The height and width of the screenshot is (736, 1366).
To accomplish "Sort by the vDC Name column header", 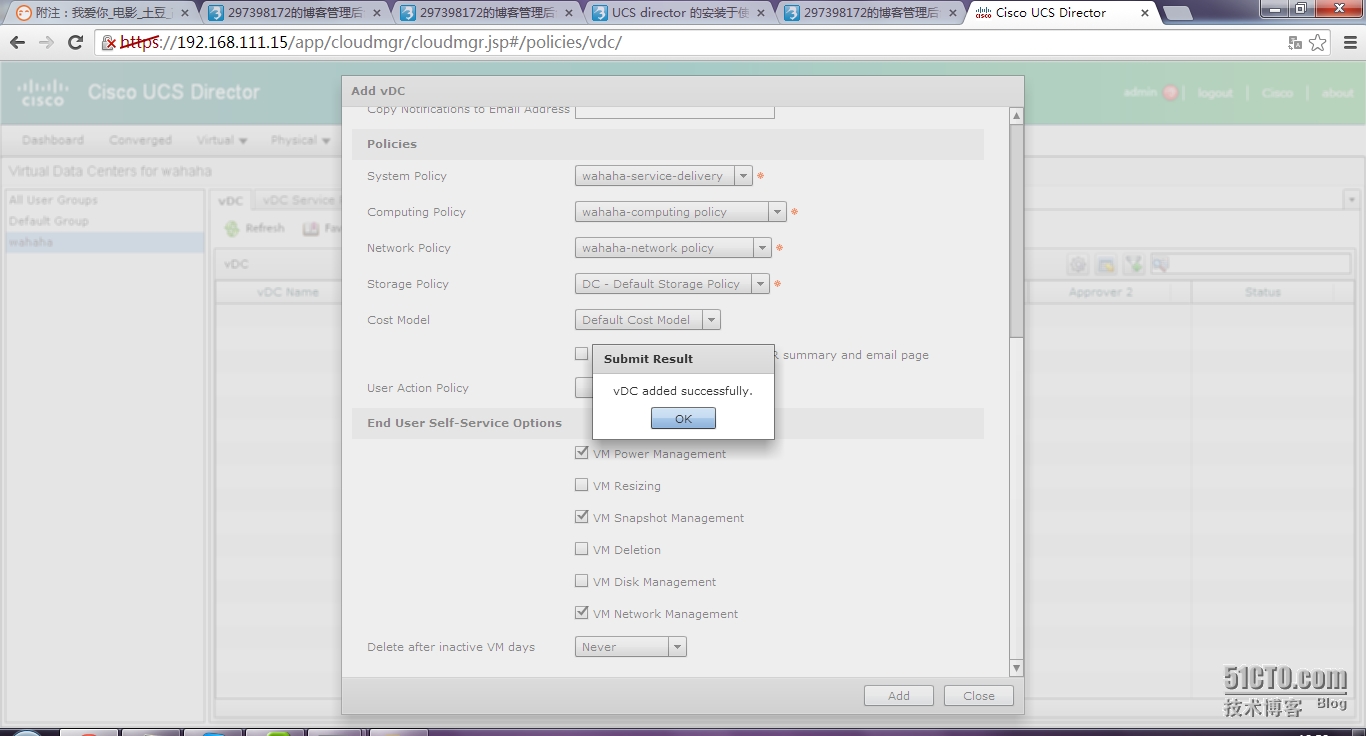I will coord(288,292).
